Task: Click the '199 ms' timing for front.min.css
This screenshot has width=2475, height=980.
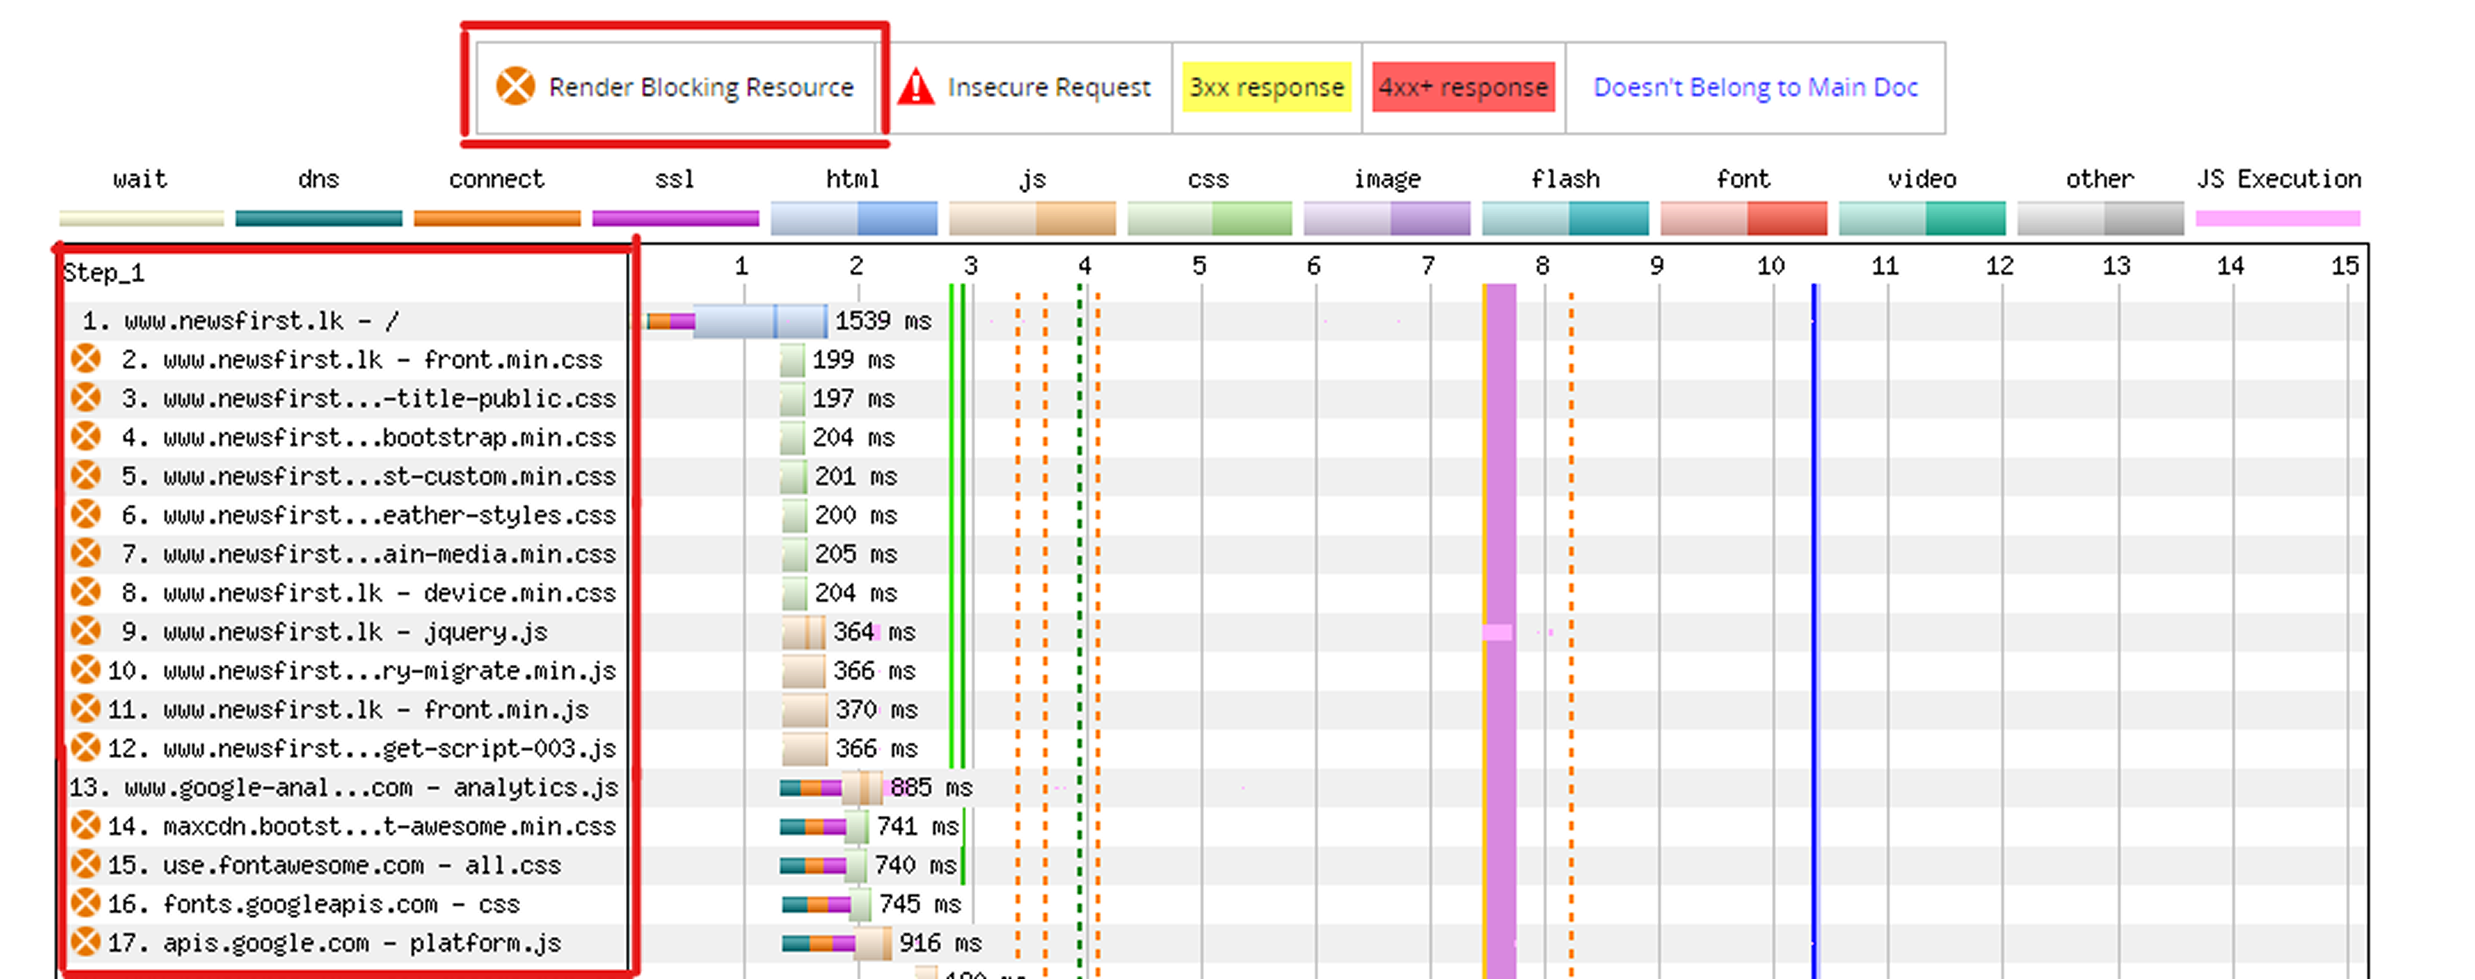Action: (853, 360)
